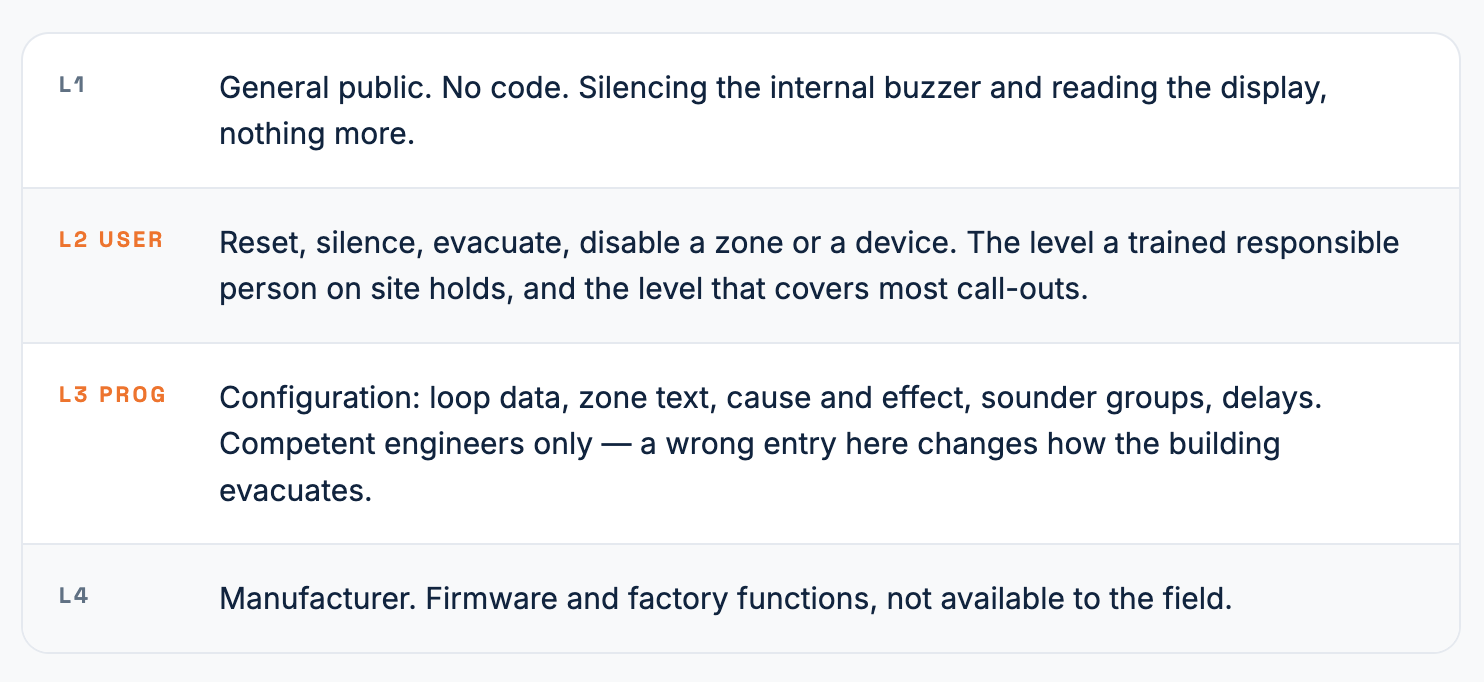1484x682 pixels.
Task: Select the orange L3 PROG label
Action: [113, 395]
